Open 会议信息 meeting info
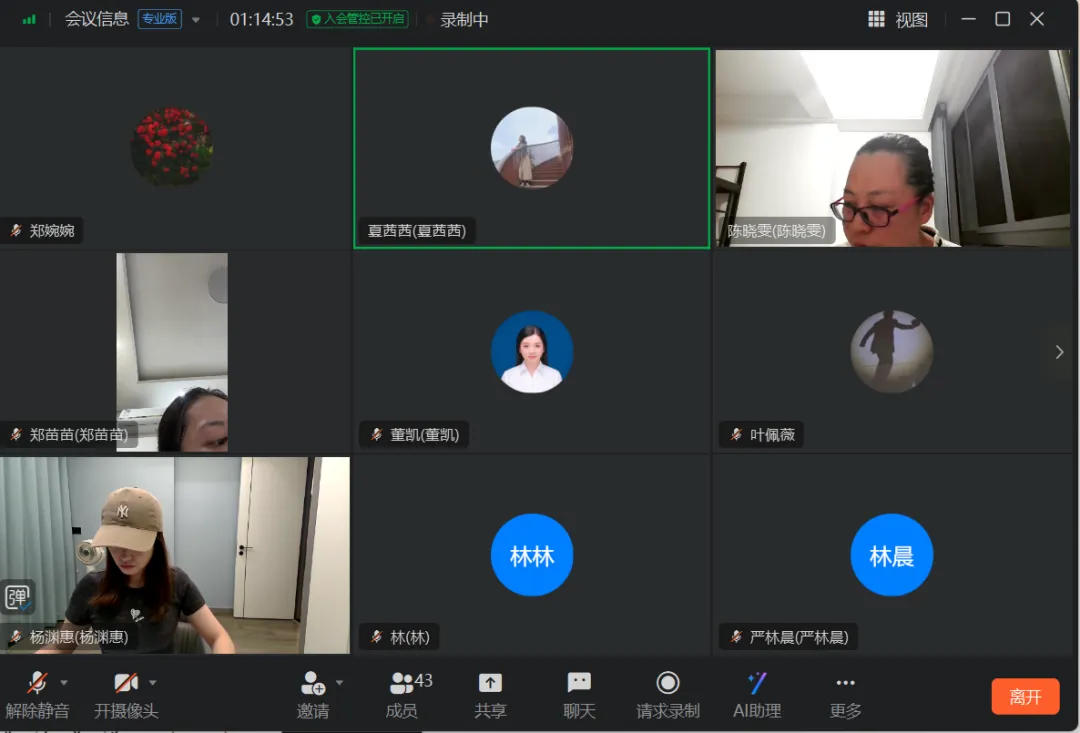 tap(96, 19)
